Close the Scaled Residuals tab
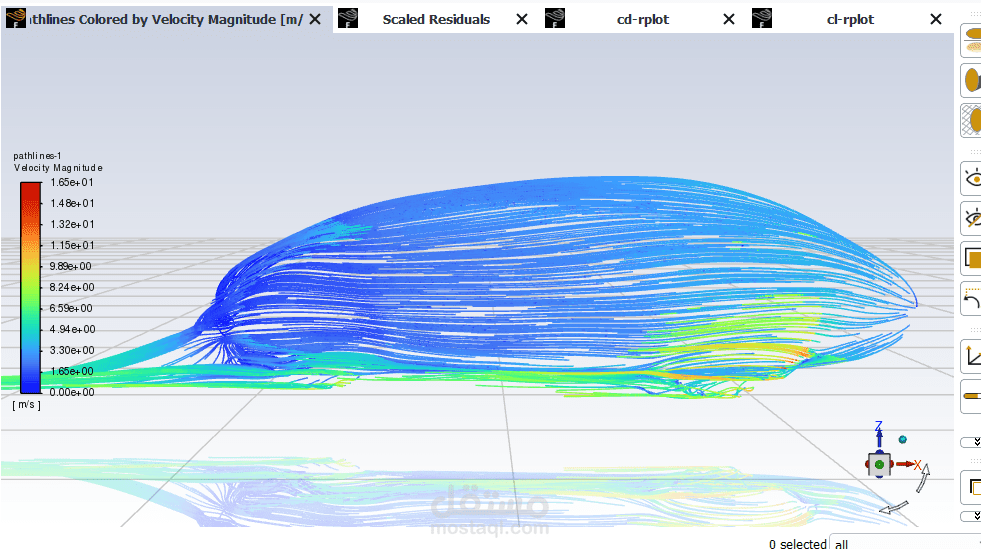 (522, 19)
